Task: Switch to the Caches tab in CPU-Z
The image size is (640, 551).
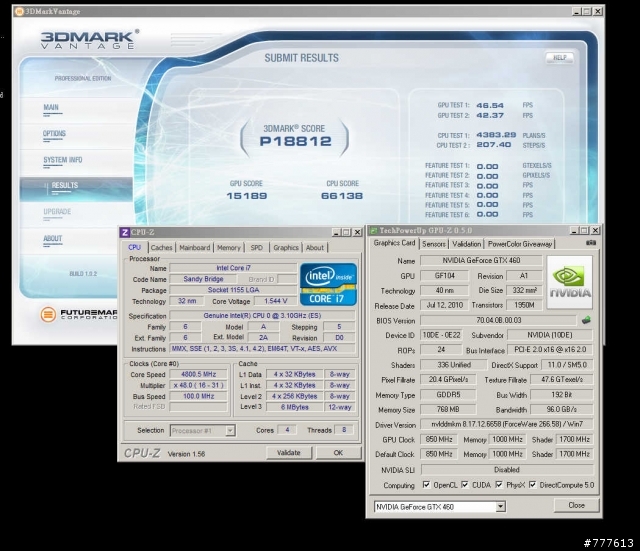Action: pyautogui.click(x=161, y=247)
